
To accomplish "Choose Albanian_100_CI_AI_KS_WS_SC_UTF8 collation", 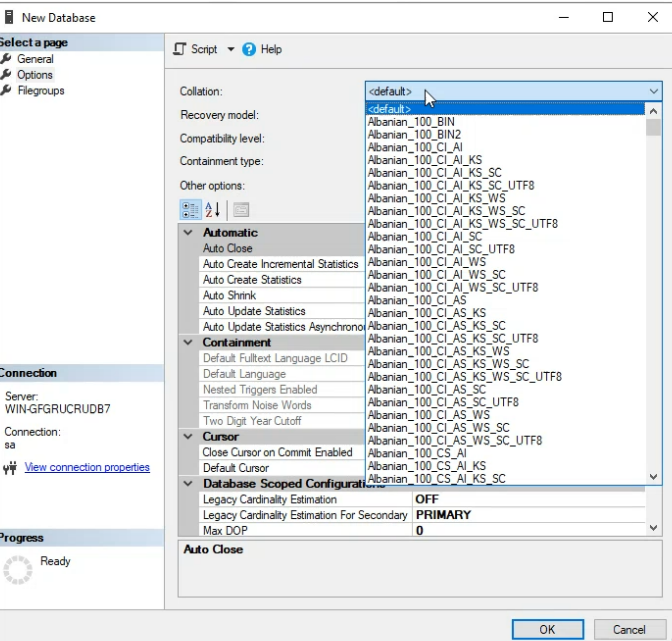I will coord(505,224).
